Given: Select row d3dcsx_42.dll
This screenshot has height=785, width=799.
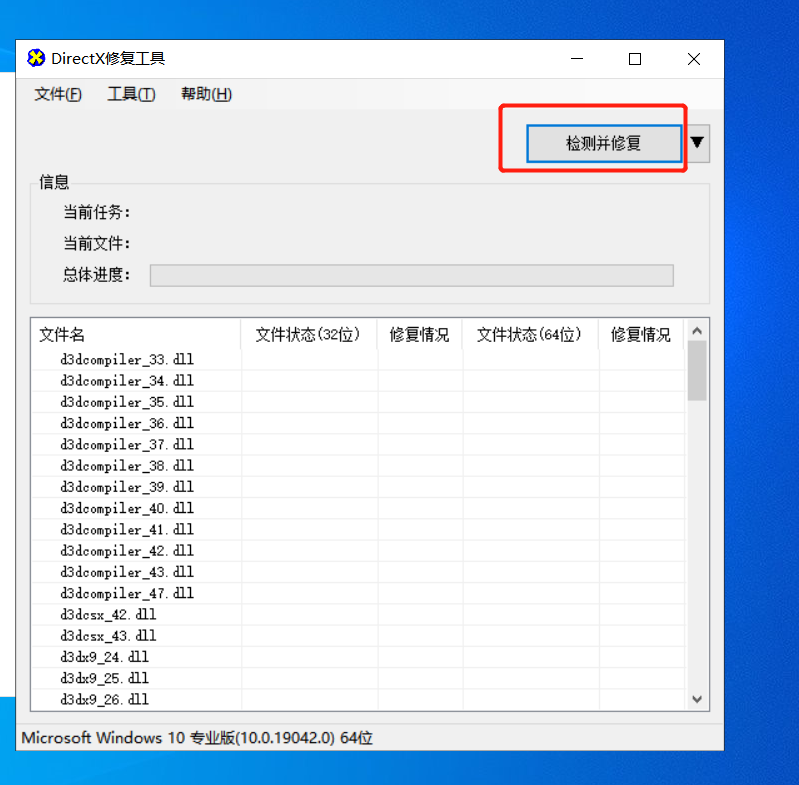Looking at the screenshot, I should click(x=359, y=615).
